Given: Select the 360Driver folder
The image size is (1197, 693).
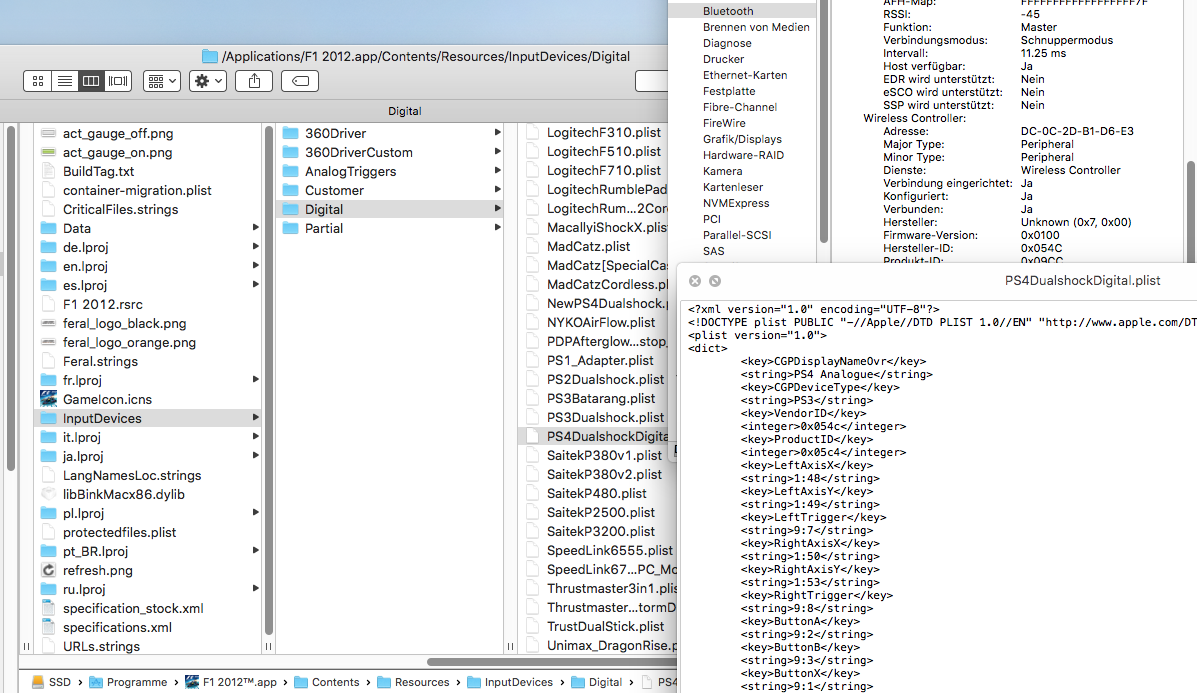Looking at the screenshot, I should point(389,134).
